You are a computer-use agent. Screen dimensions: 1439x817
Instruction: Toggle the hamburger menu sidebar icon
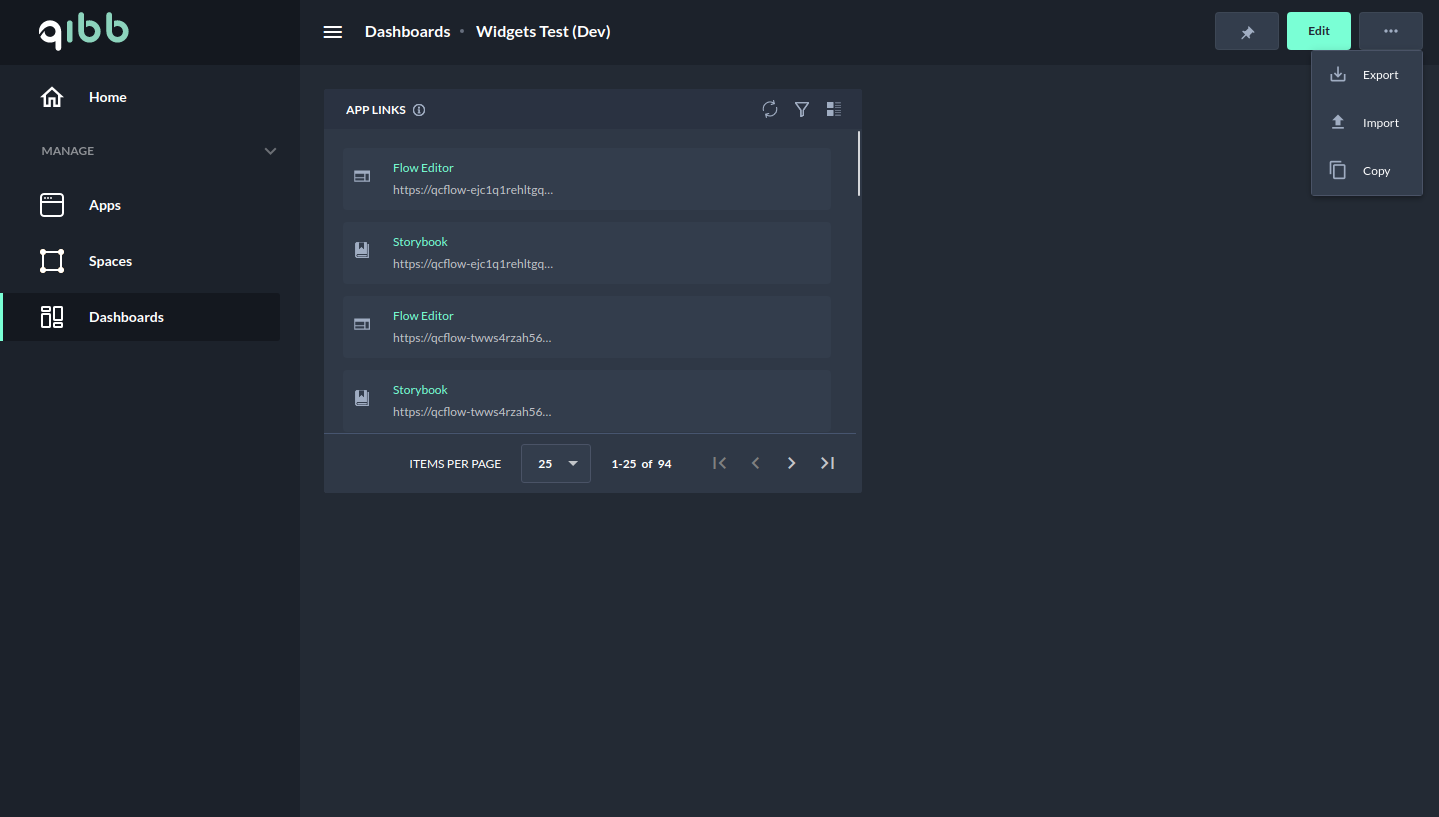(333, 32)
